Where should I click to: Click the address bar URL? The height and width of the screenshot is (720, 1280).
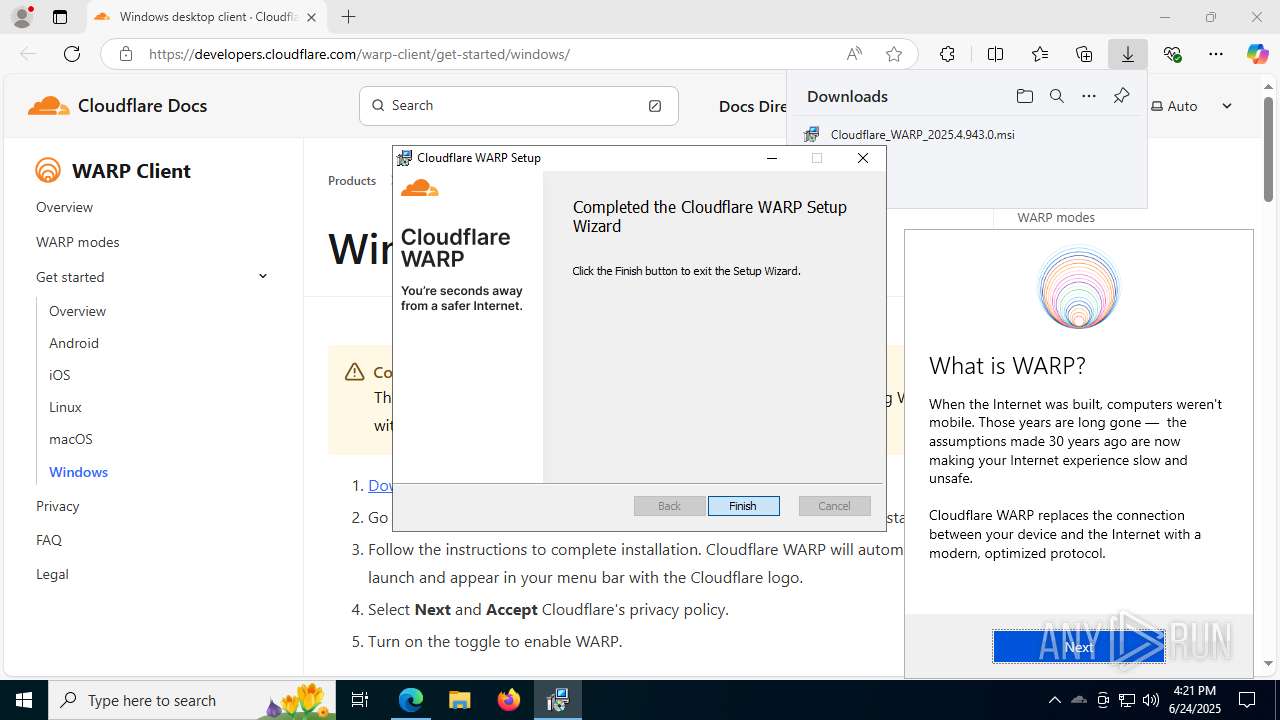point(360,54)
